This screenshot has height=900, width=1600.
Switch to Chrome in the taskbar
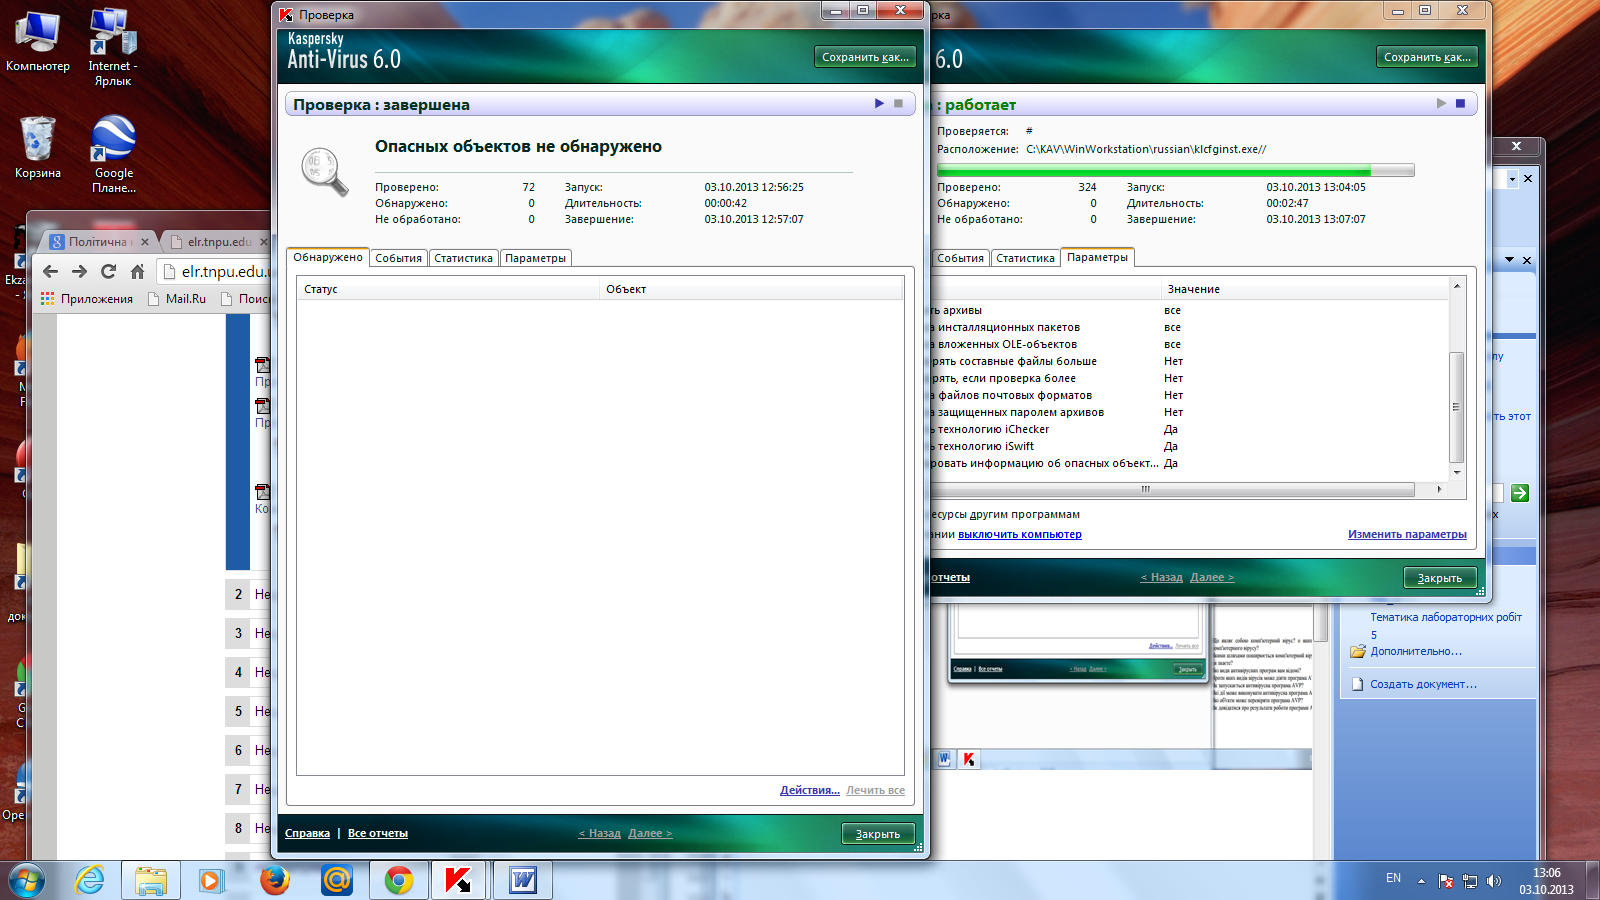click(x=399, y=881)
